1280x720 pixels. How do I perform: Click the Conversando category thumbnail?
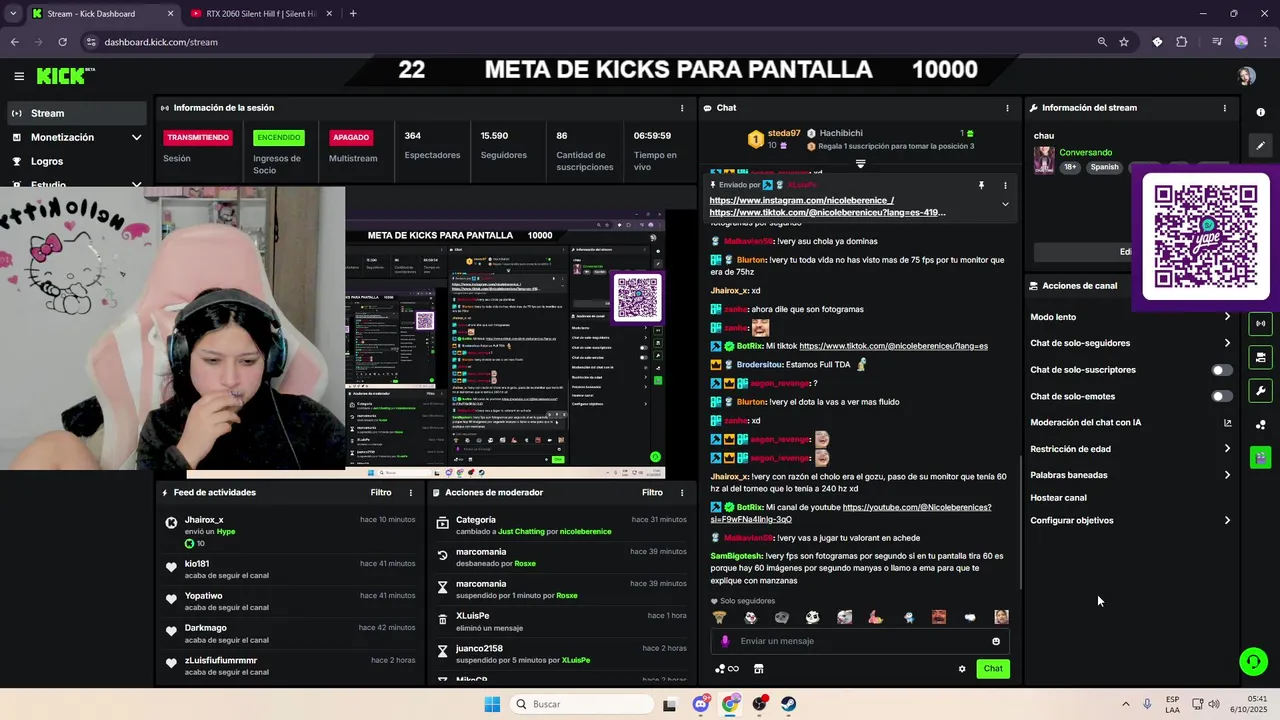pos(1044,160)
